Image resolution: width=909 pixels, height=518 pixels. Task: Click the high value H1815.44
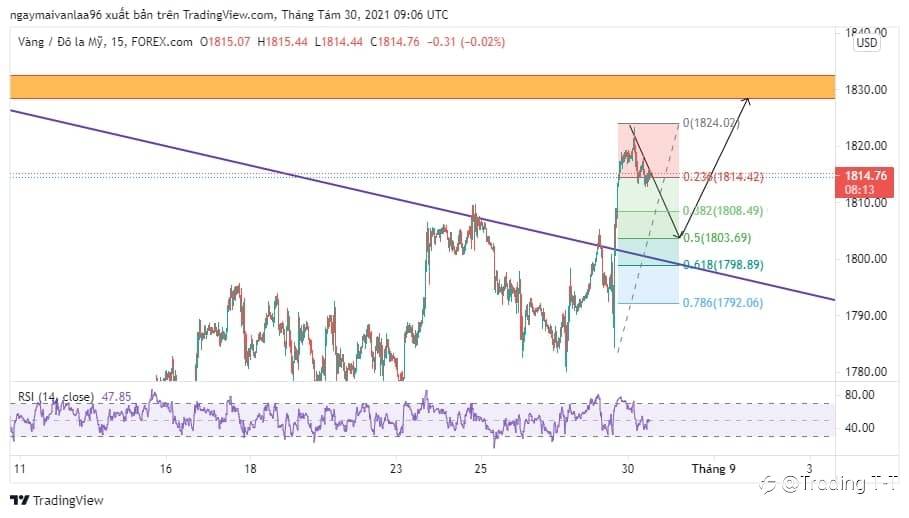282,42
